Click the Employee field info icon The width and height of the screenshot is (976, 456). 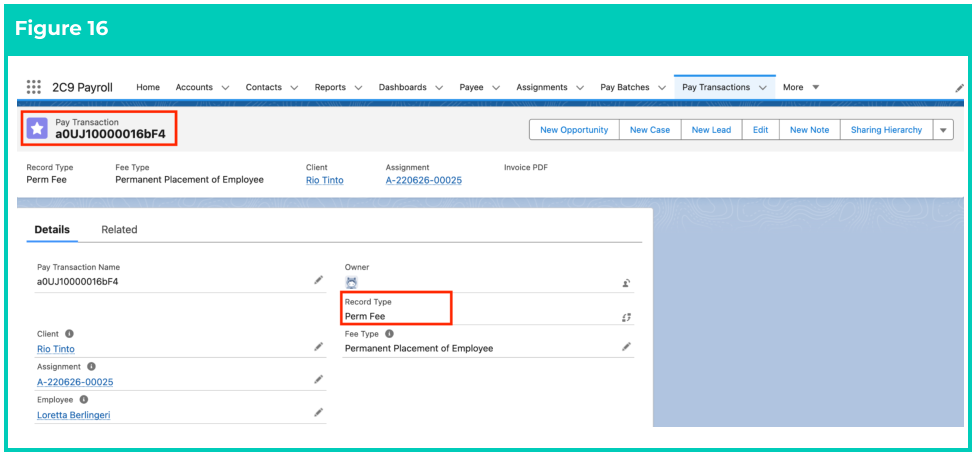point(83,399)
